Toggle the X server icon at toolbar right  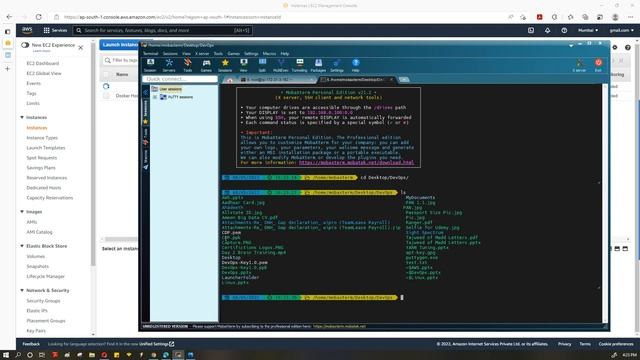[x=579, y=65]
